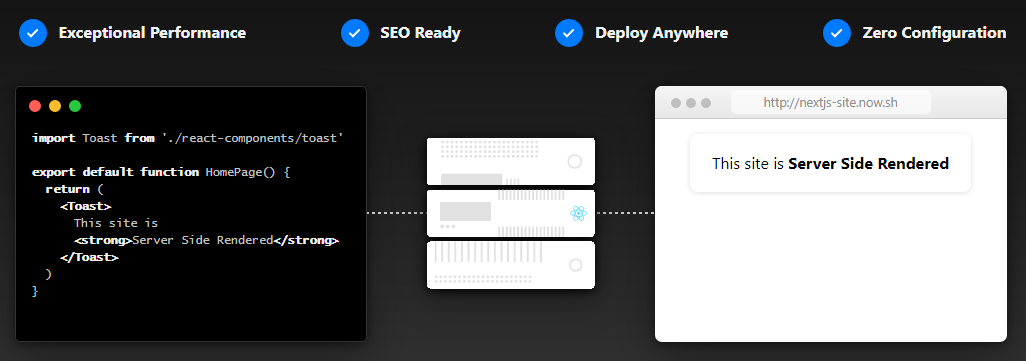Click the "SEO Ready" heading
This screenshot has width=1026, height=361.
(420, 33)
